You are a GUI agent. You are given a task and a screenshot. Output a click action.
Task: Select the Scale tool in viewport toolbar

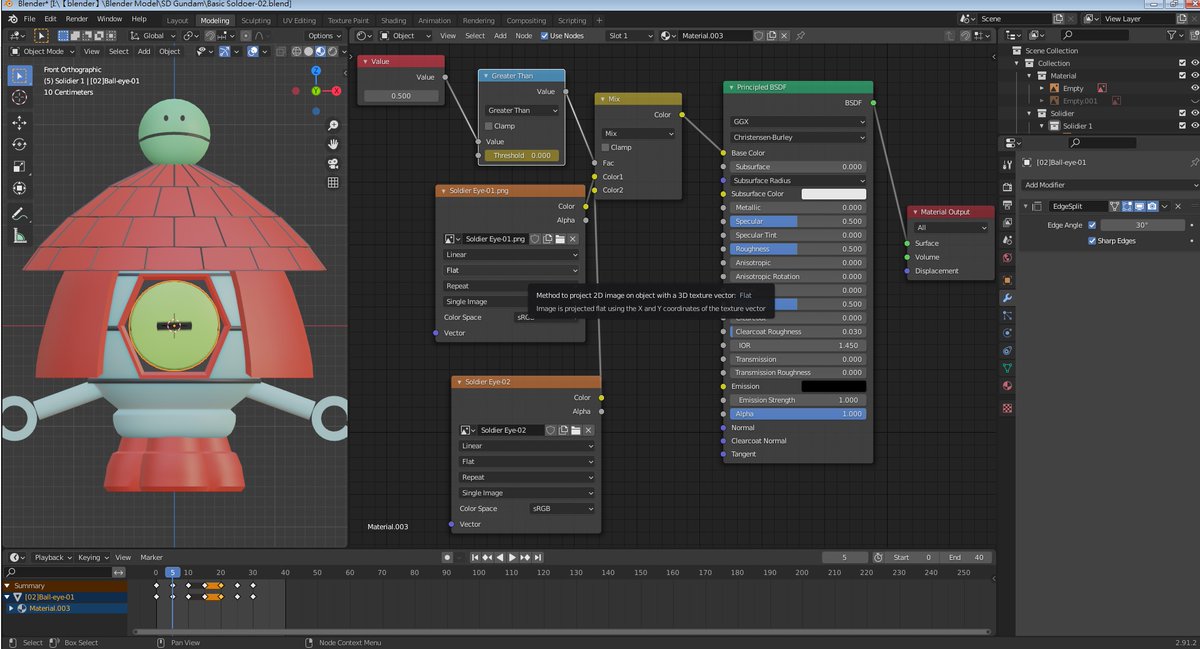(x=19, y=166)
